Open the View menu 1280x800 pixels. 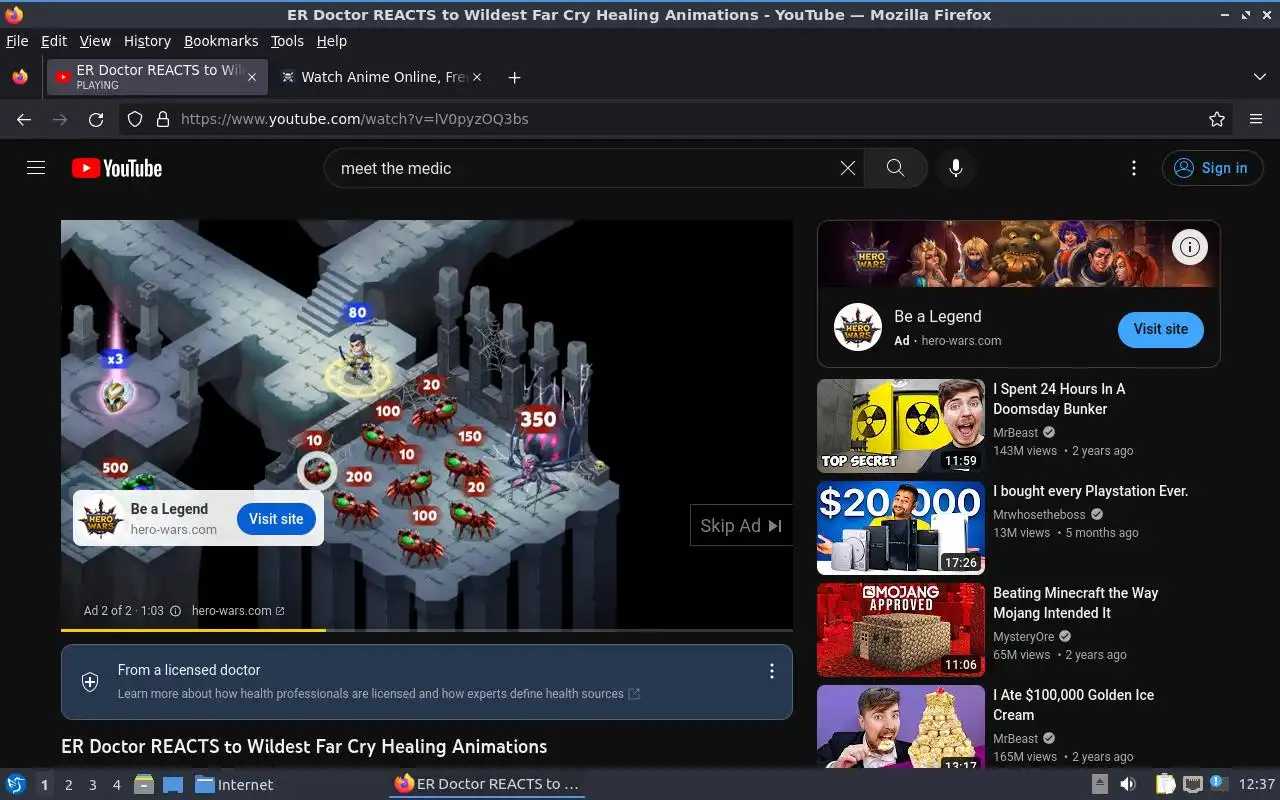tap(95, 41)
